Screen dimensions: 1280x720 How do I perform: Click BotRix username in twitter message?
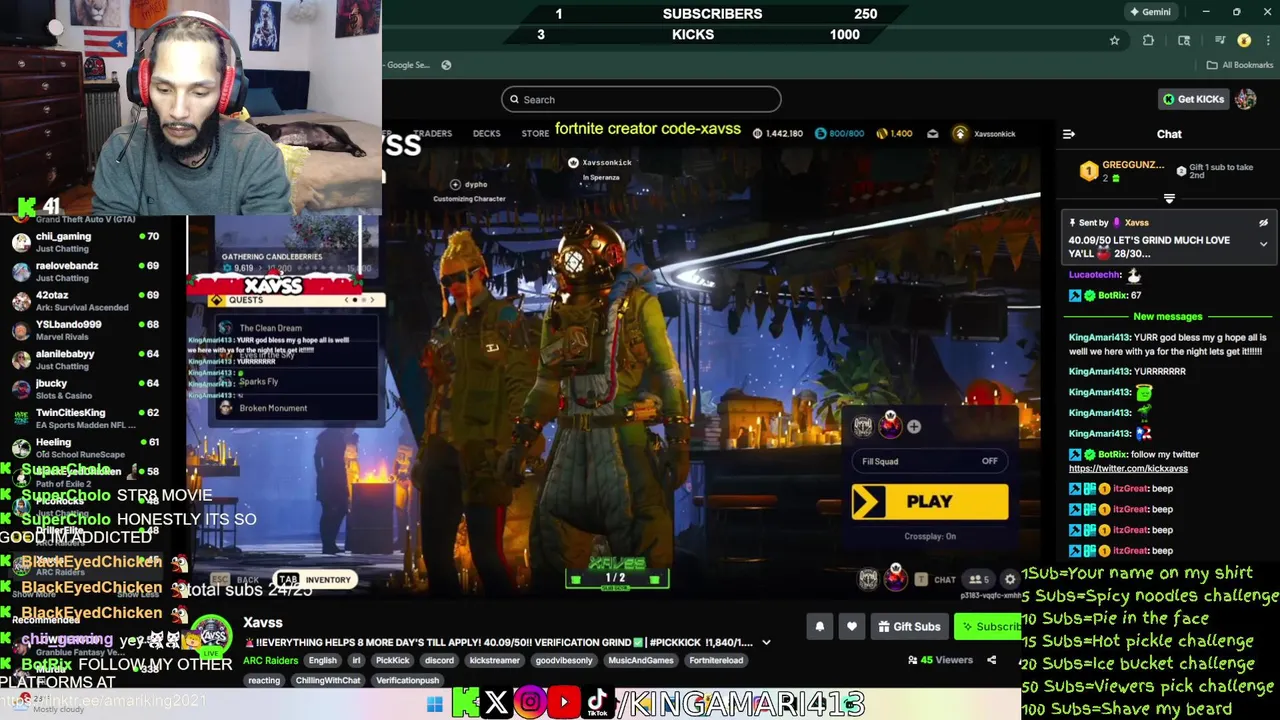(x=1112, y=454)
